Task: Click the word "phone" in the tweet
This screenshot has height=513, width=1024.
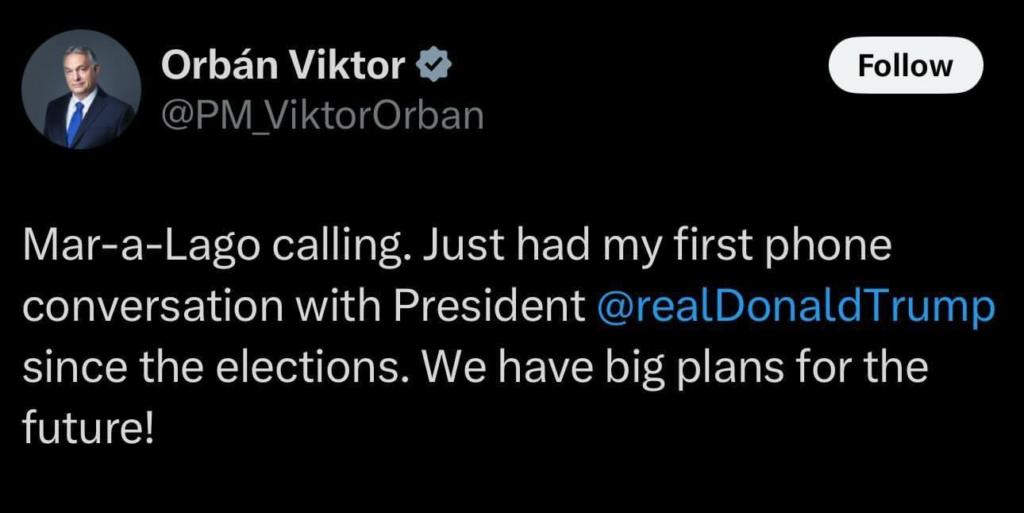Action: (x=820, y=246)
